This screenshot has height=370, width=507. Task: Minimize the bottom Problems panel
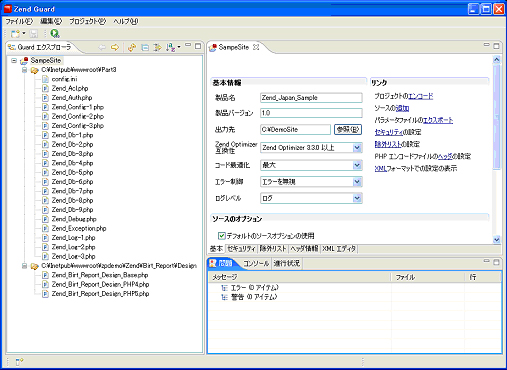coord(487,261)
